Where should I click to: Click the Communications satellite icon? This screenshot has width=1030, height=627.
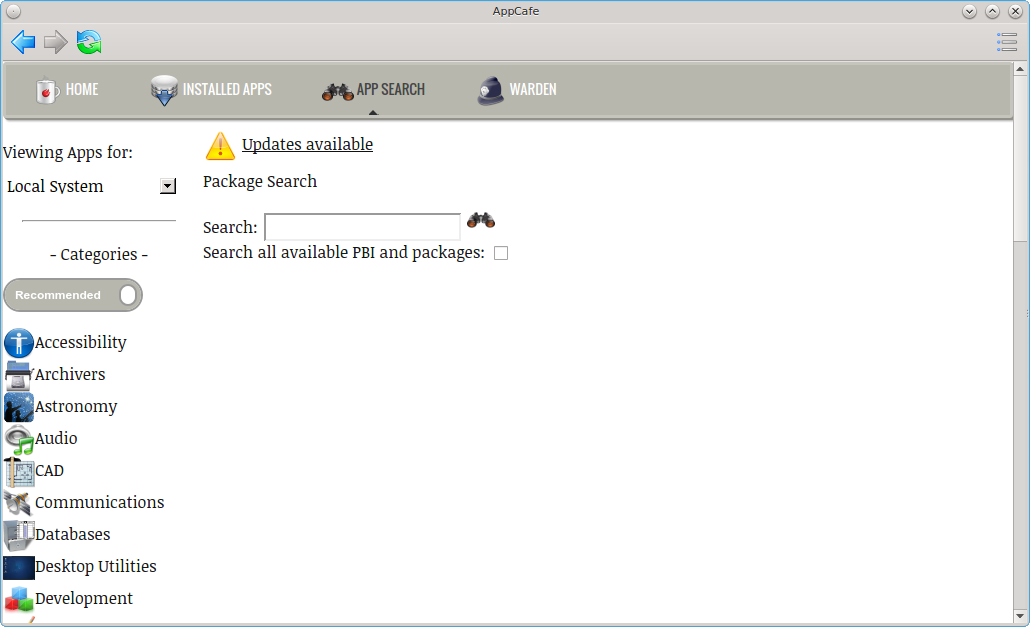(x=18, y=503)
